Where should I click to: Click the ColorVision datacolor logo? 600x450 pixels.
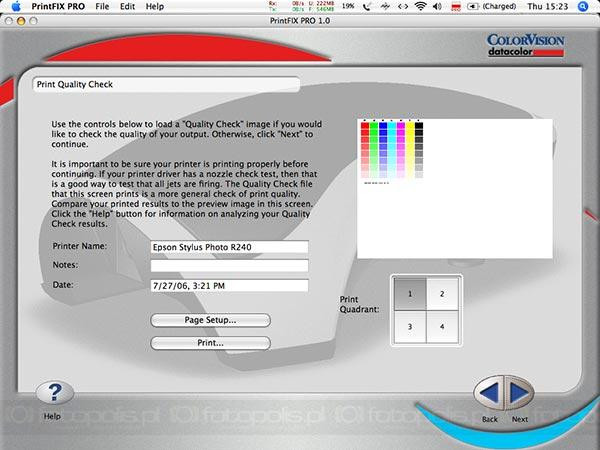click(525, 46)
